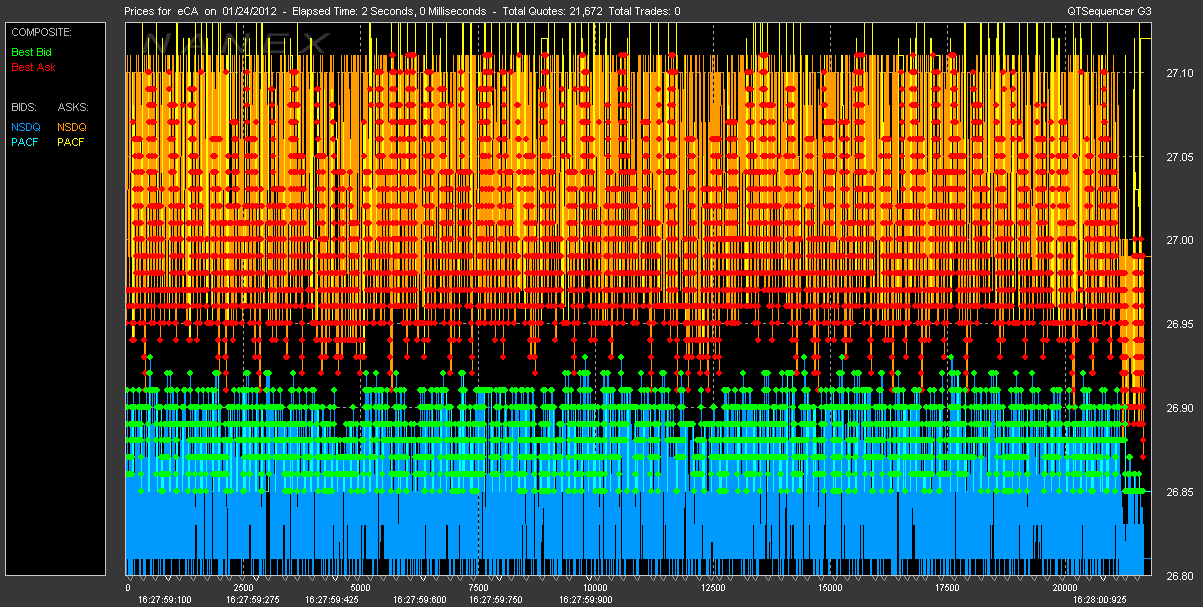This screenshot has width=1203, height=607.
Task: Click the 26.85 price axis label
Action: [x=1179, y=493]
